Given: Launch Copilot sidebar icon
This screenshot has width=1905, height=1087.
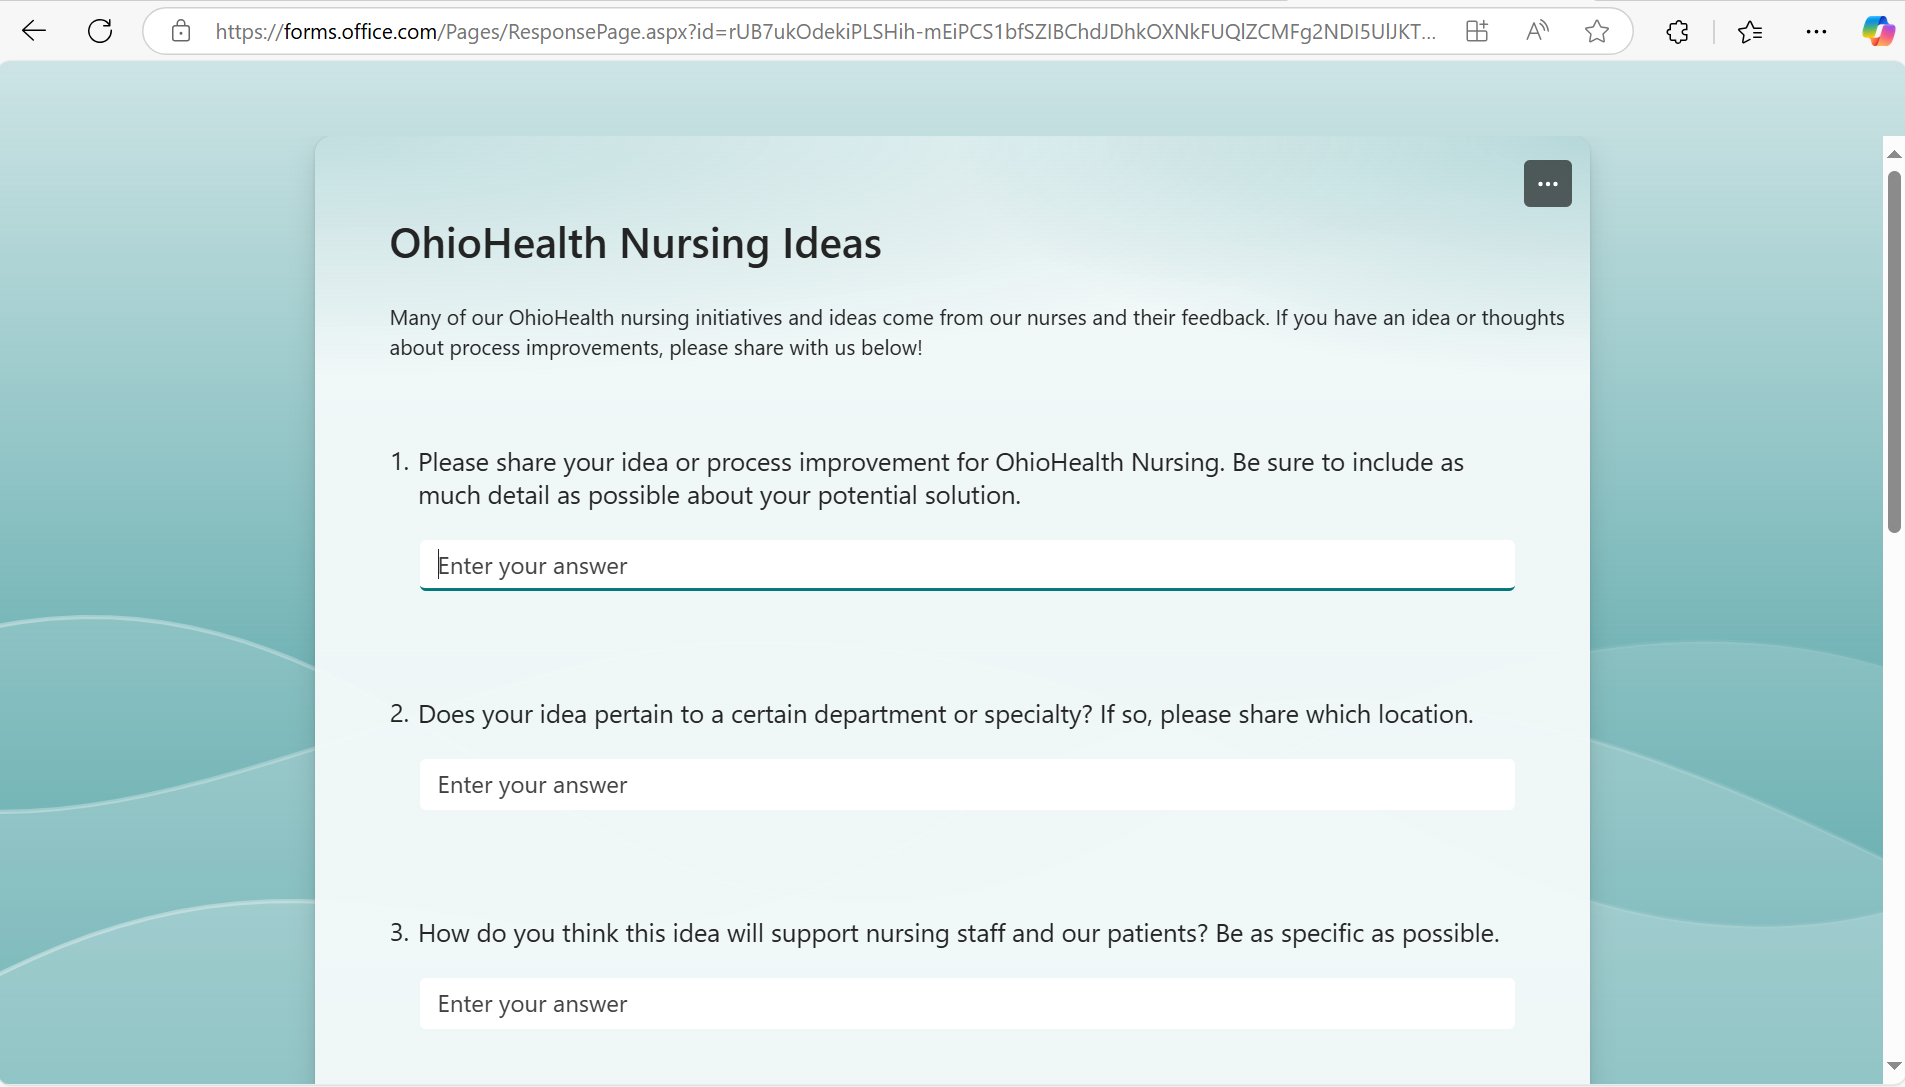Looking at the screenshot, I should click(x=1877, y=31).
